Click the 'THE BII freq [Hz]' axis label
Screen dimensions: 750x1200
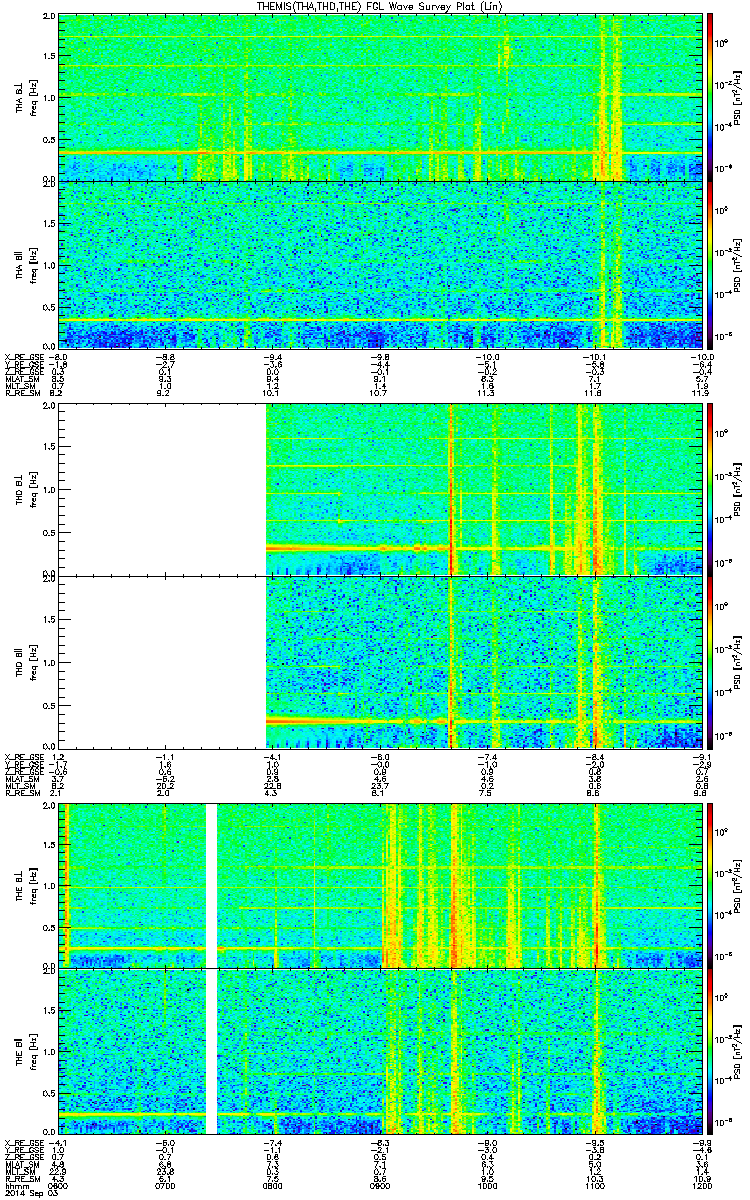coord(27,1051)
